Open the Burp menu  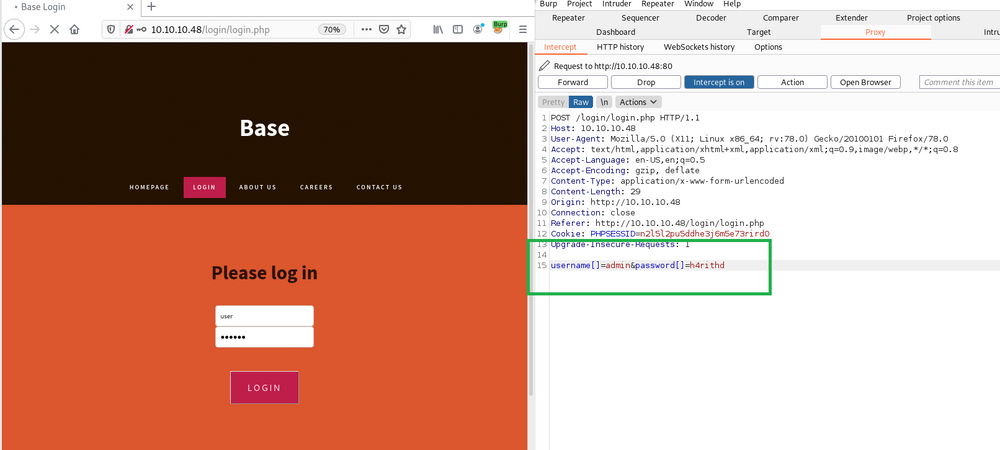click(x=548, y=4)
